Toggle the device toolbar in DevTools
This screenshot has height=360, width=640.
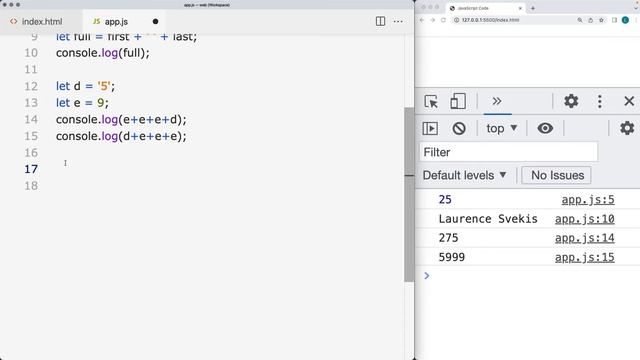coord(458,101)
